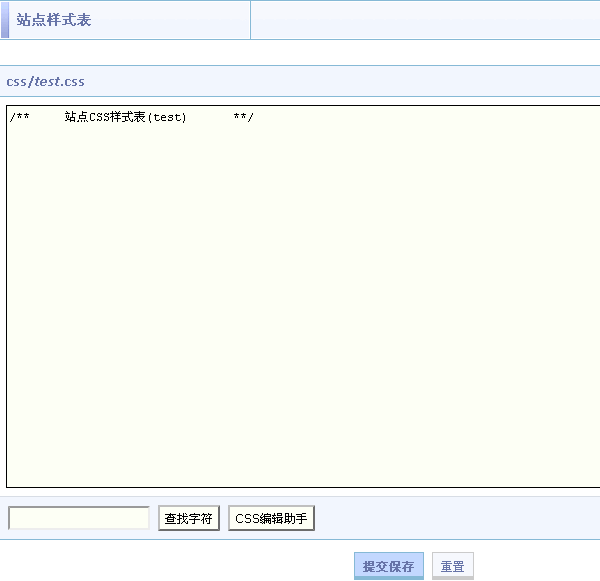Place cursor at the opening /** marker
The width and height of the screenshot is (600, 581).
pyautogui.click(x=19, y=118)
